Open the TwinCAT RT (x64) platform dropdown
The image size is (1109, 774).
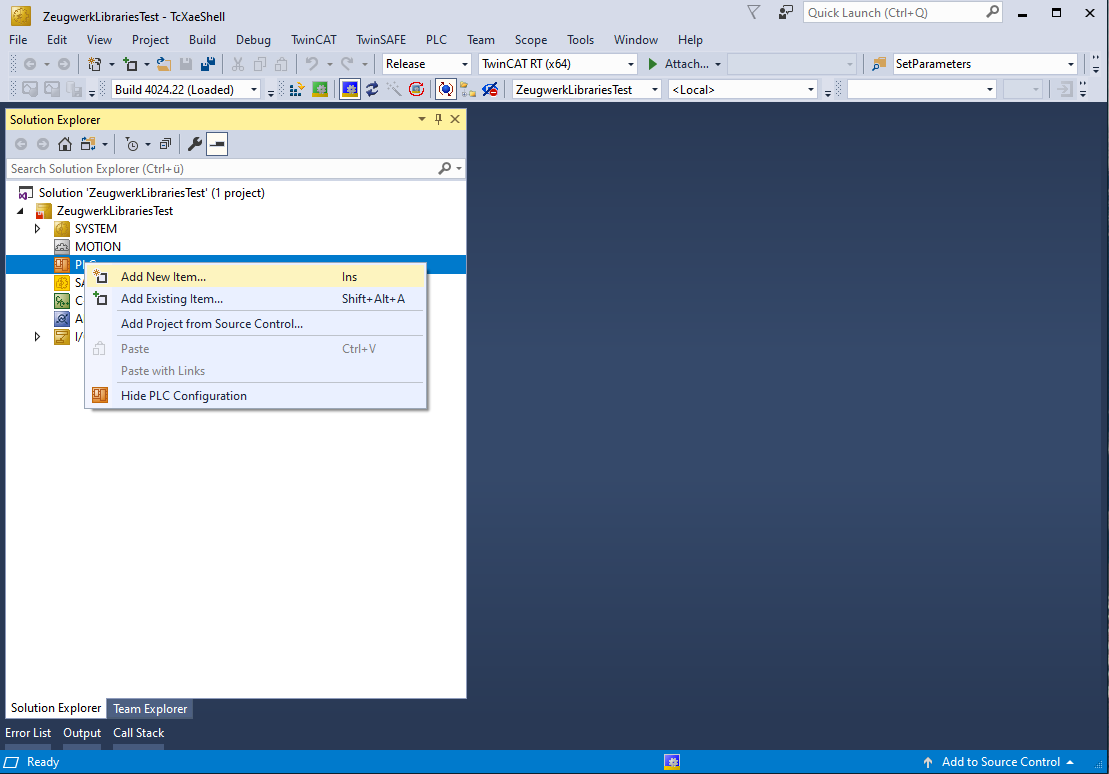(x=630, y=64)
